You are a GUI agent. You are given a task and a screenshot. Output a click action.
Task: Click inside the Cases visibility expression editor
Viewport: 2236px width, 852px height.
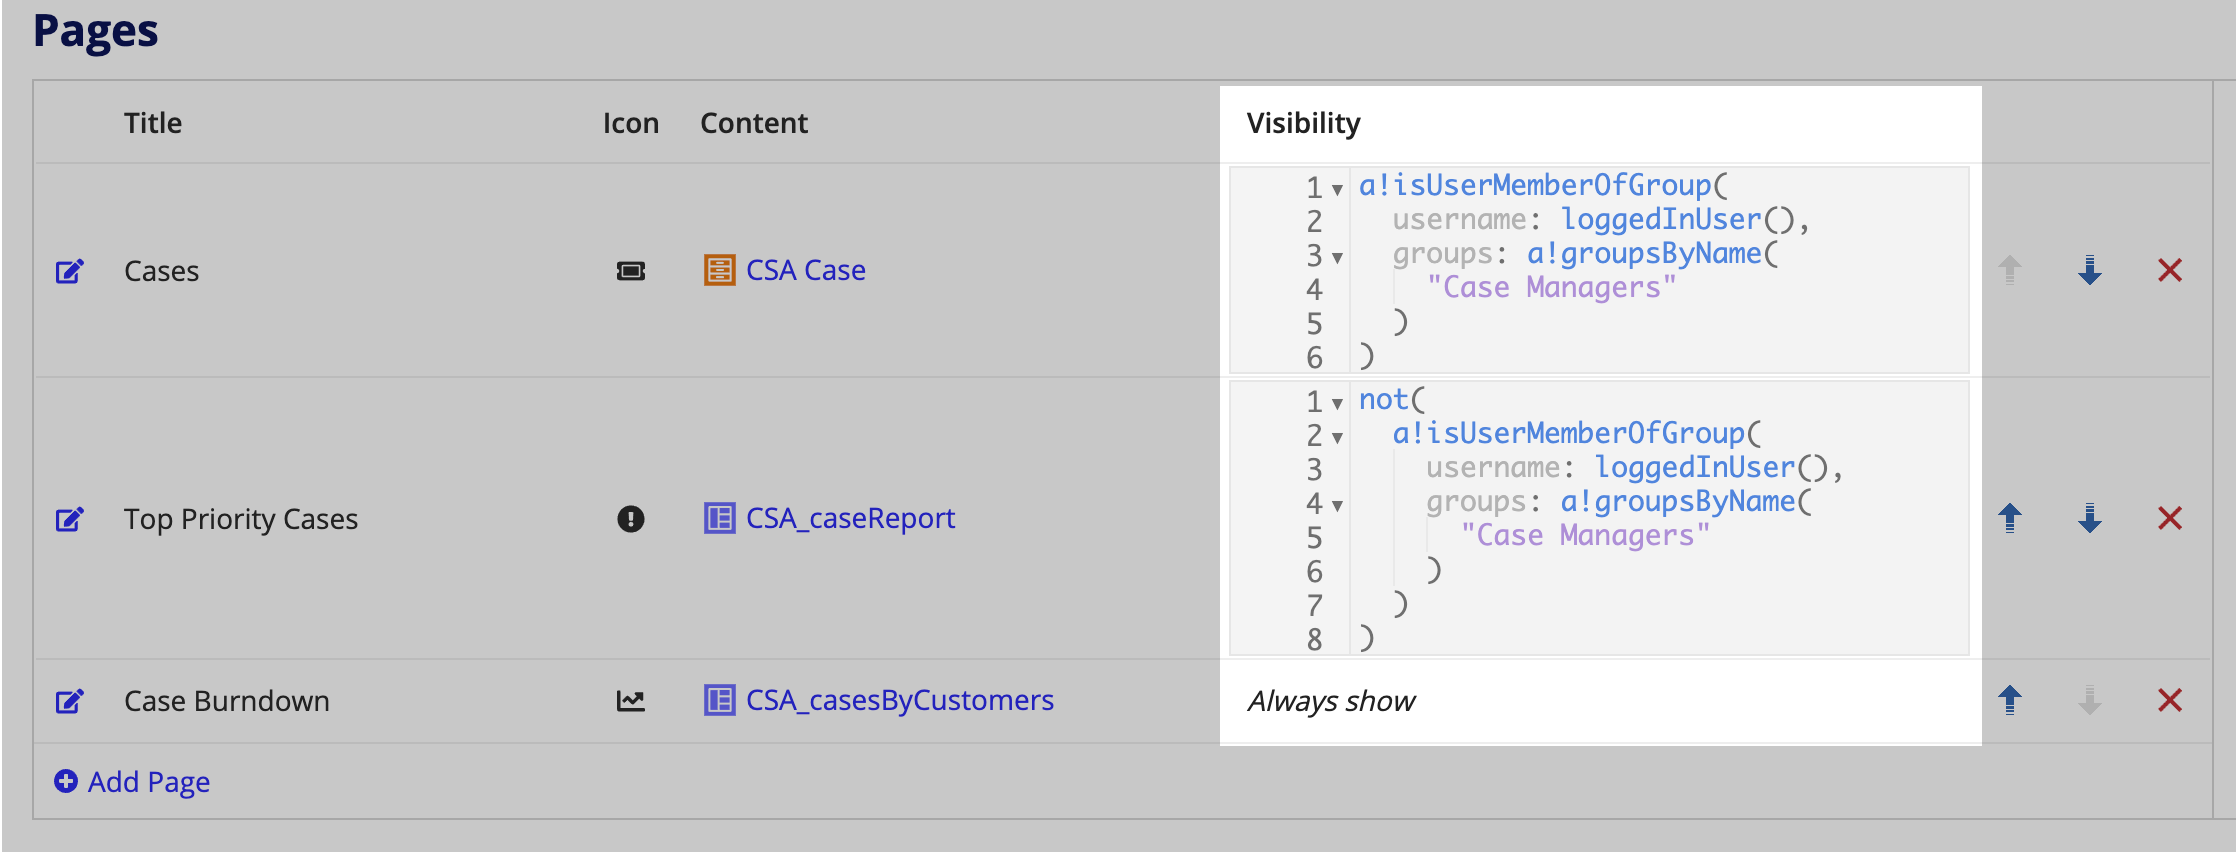click(1600, 270)
